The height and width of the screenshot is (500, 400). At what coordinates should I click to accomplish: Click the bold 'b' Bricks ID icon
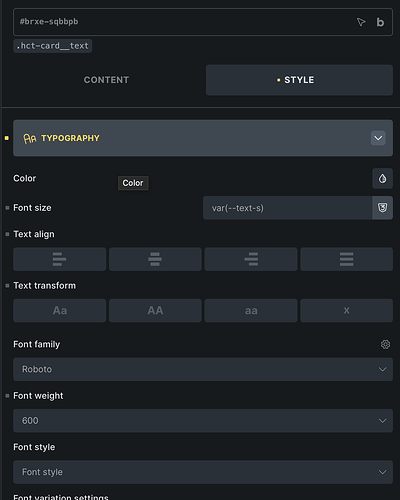pyautogui.click(x=380, y=22)
